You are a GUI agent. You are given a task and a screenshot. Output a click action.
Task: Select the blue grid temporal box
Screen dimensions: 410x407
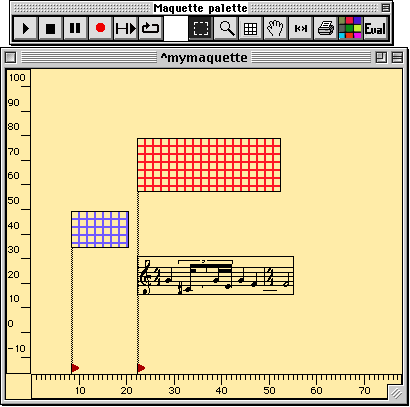(100, 229)
